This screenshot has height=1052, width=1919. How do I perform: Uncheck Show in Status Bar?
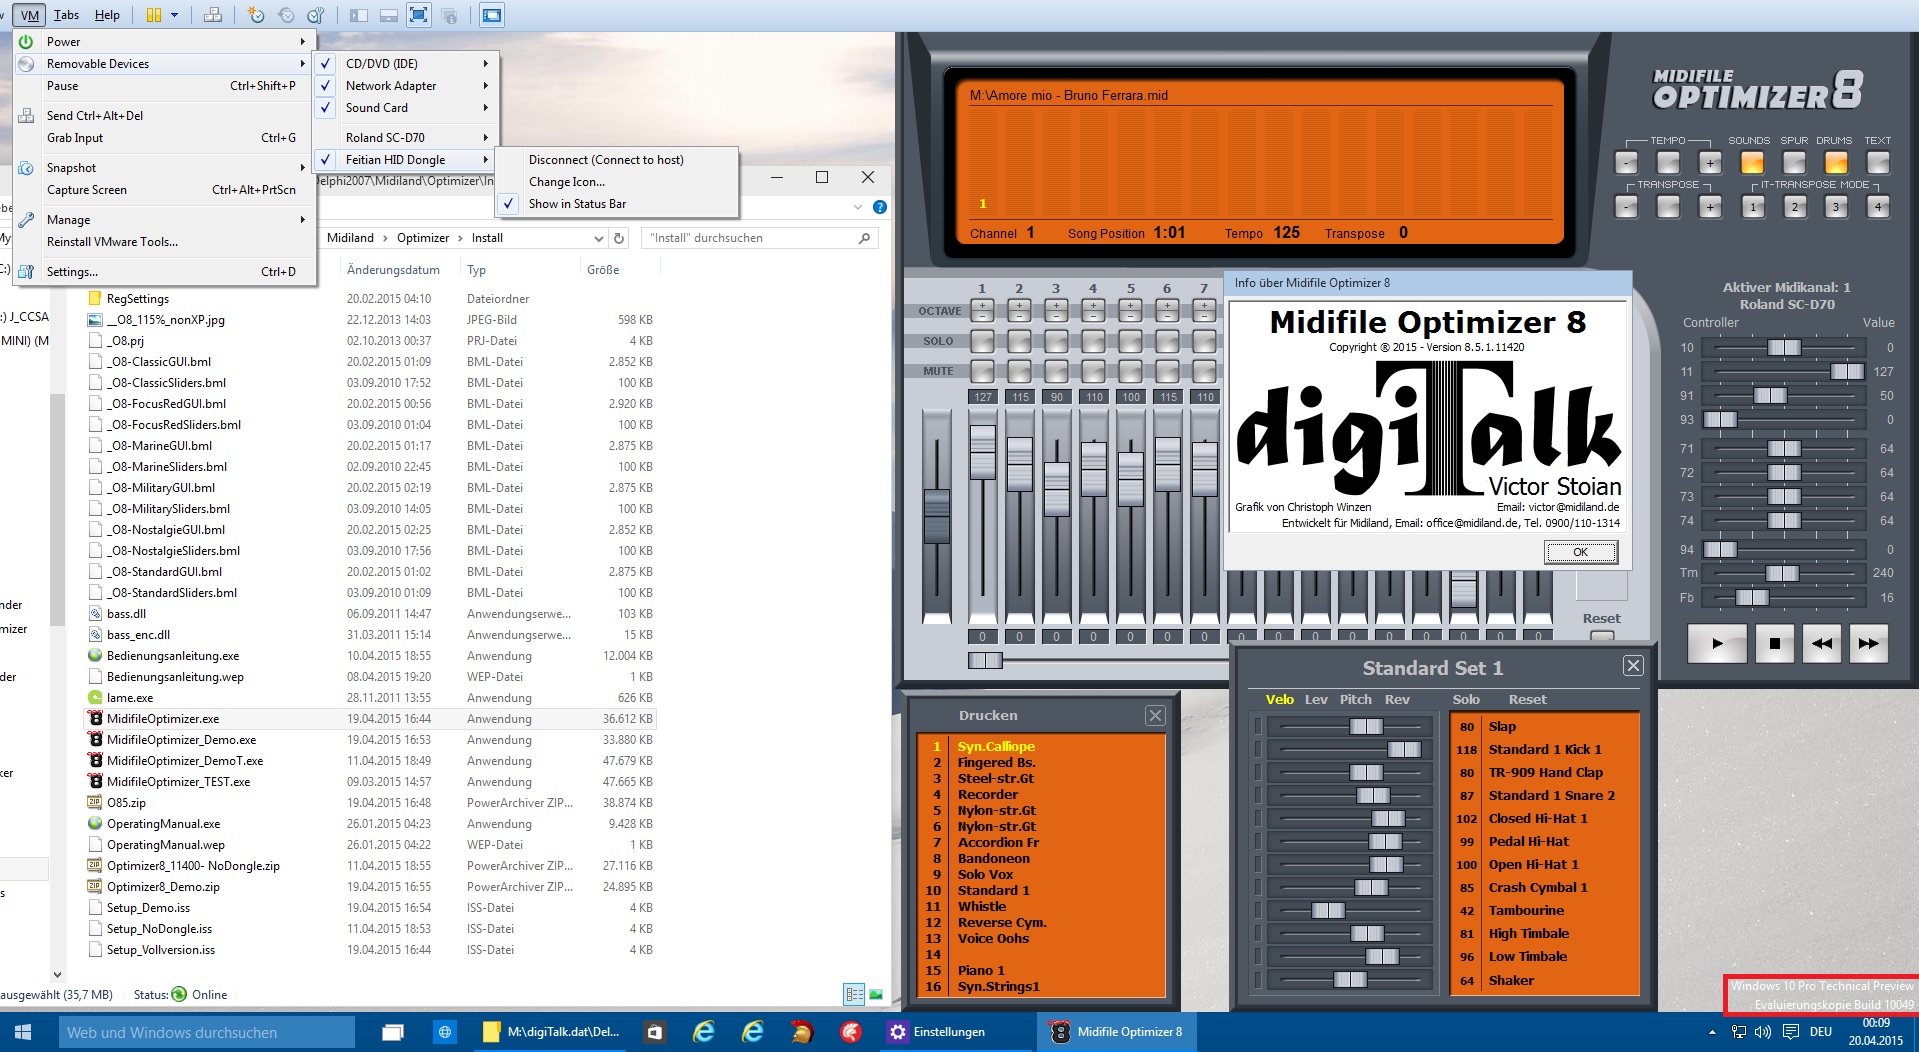click(577, 204)
